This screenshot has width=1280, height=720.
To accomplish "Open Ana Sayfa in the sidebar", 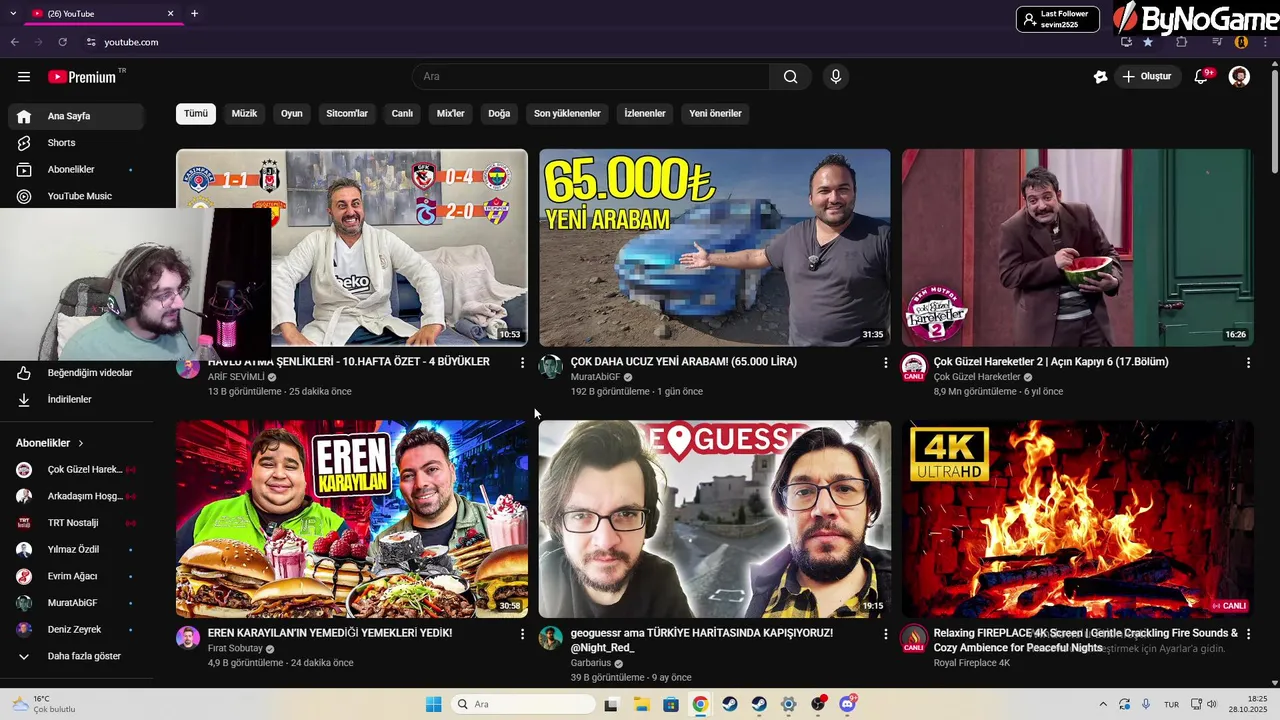I will pos(76,116).
